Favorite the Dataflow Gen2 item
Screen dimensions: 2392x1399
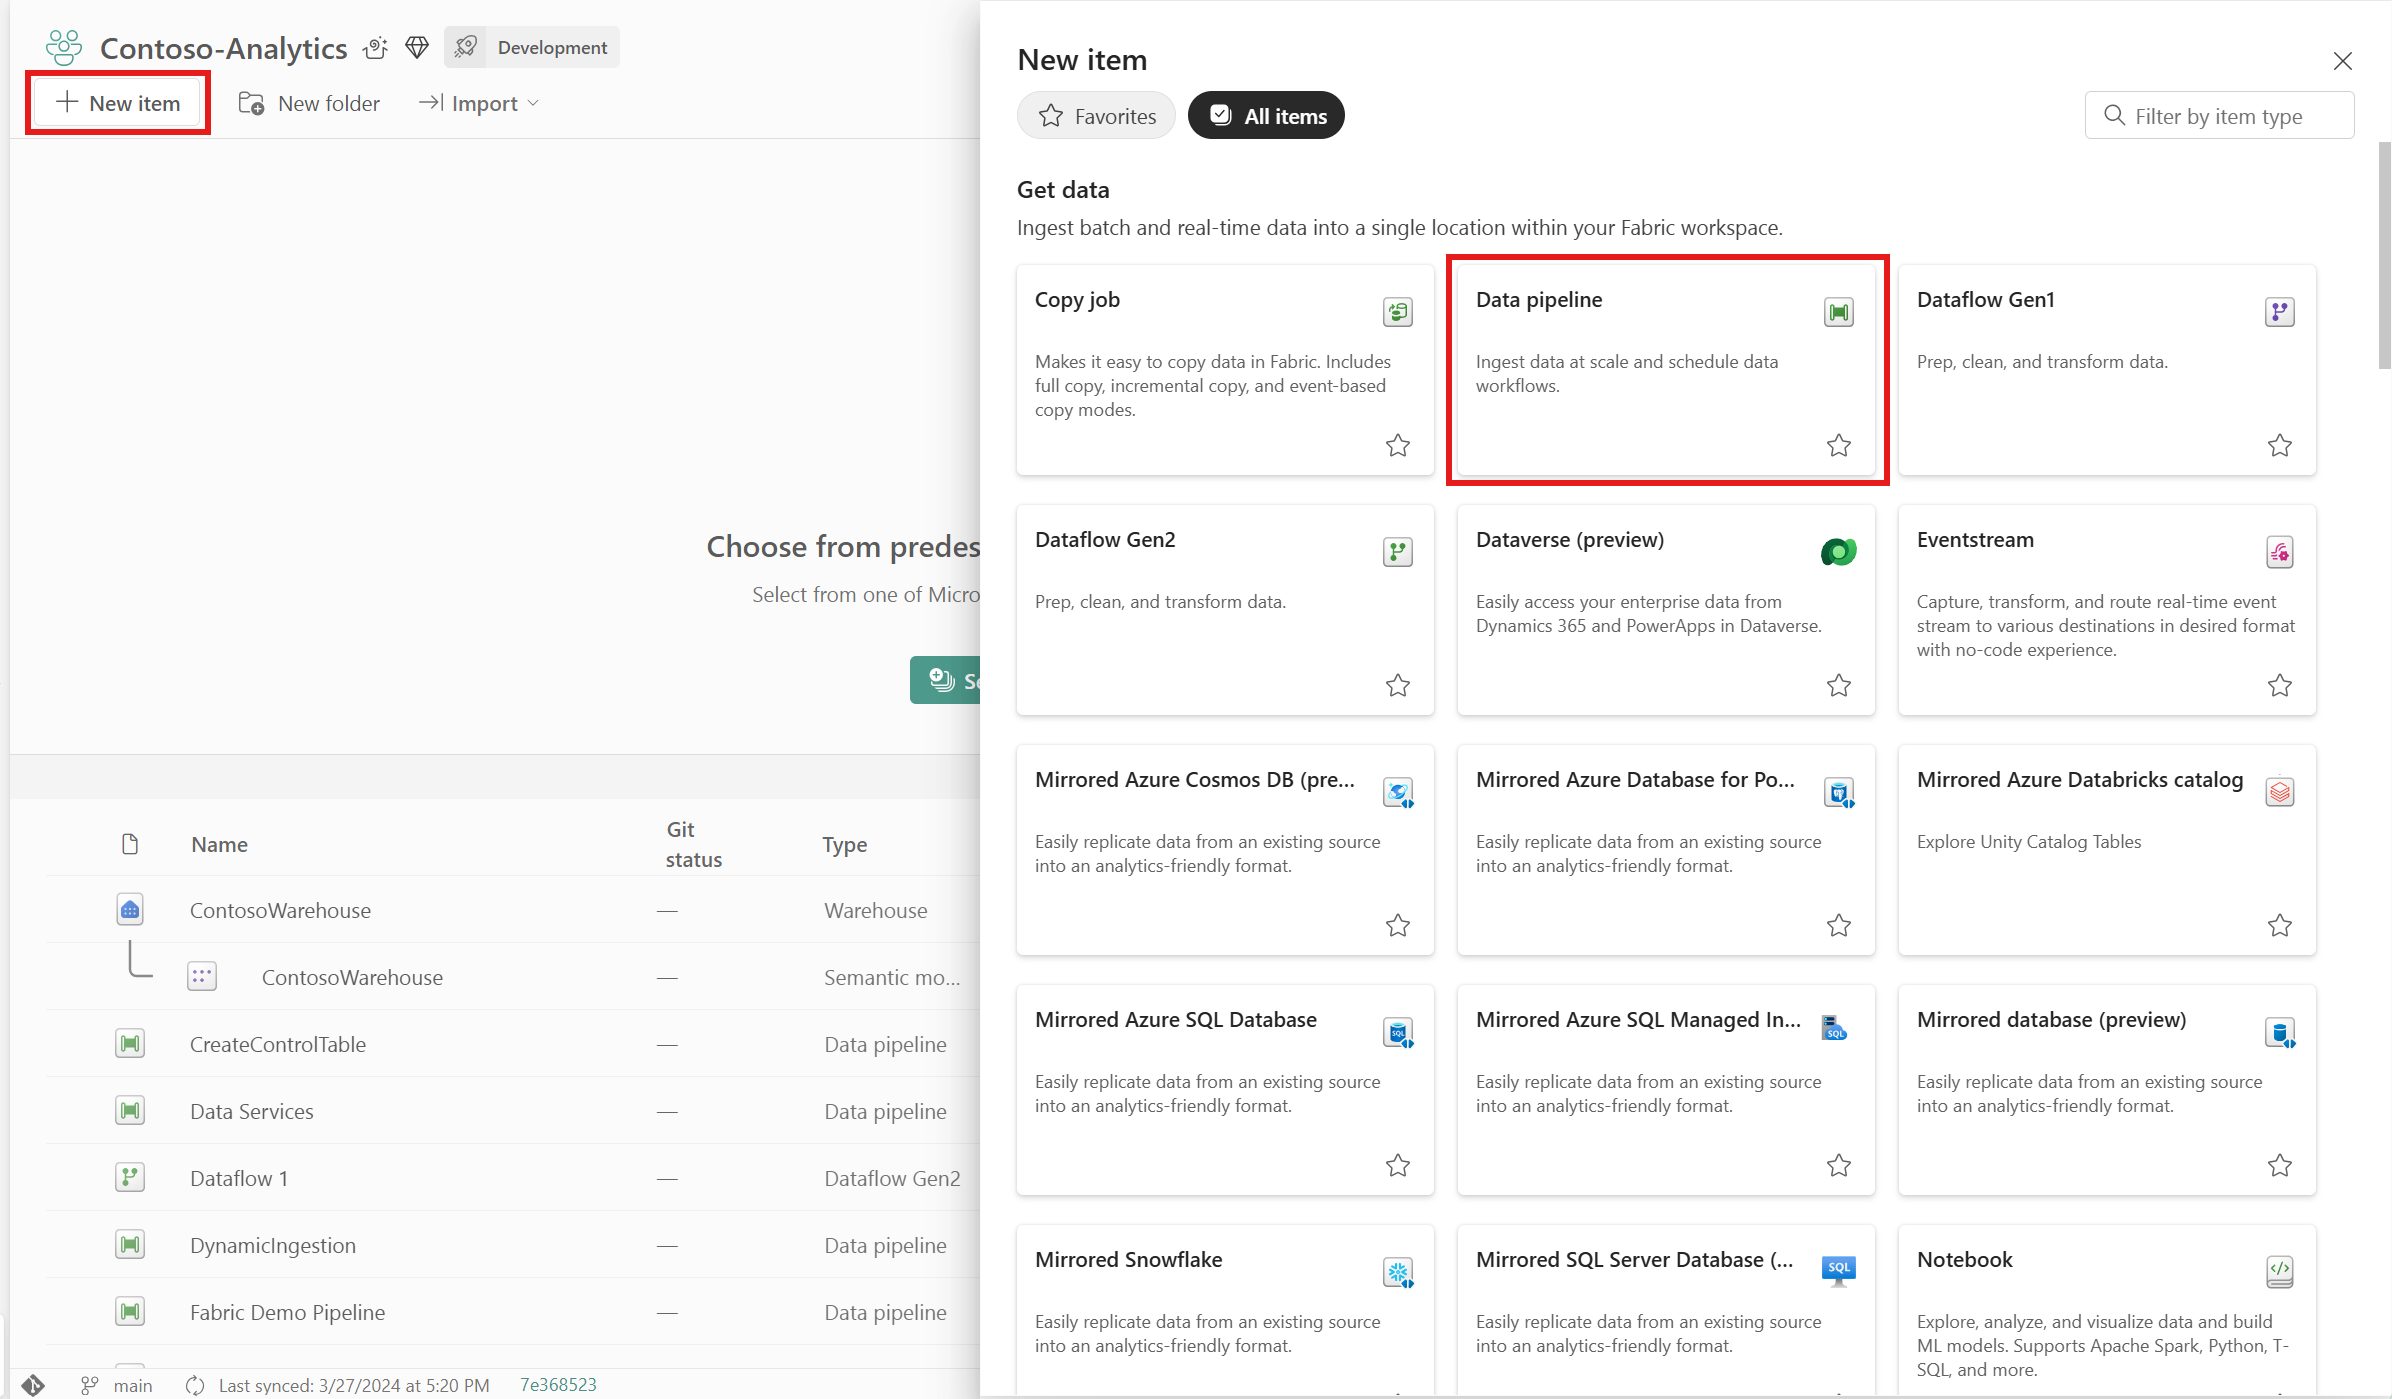[1398, 685]
